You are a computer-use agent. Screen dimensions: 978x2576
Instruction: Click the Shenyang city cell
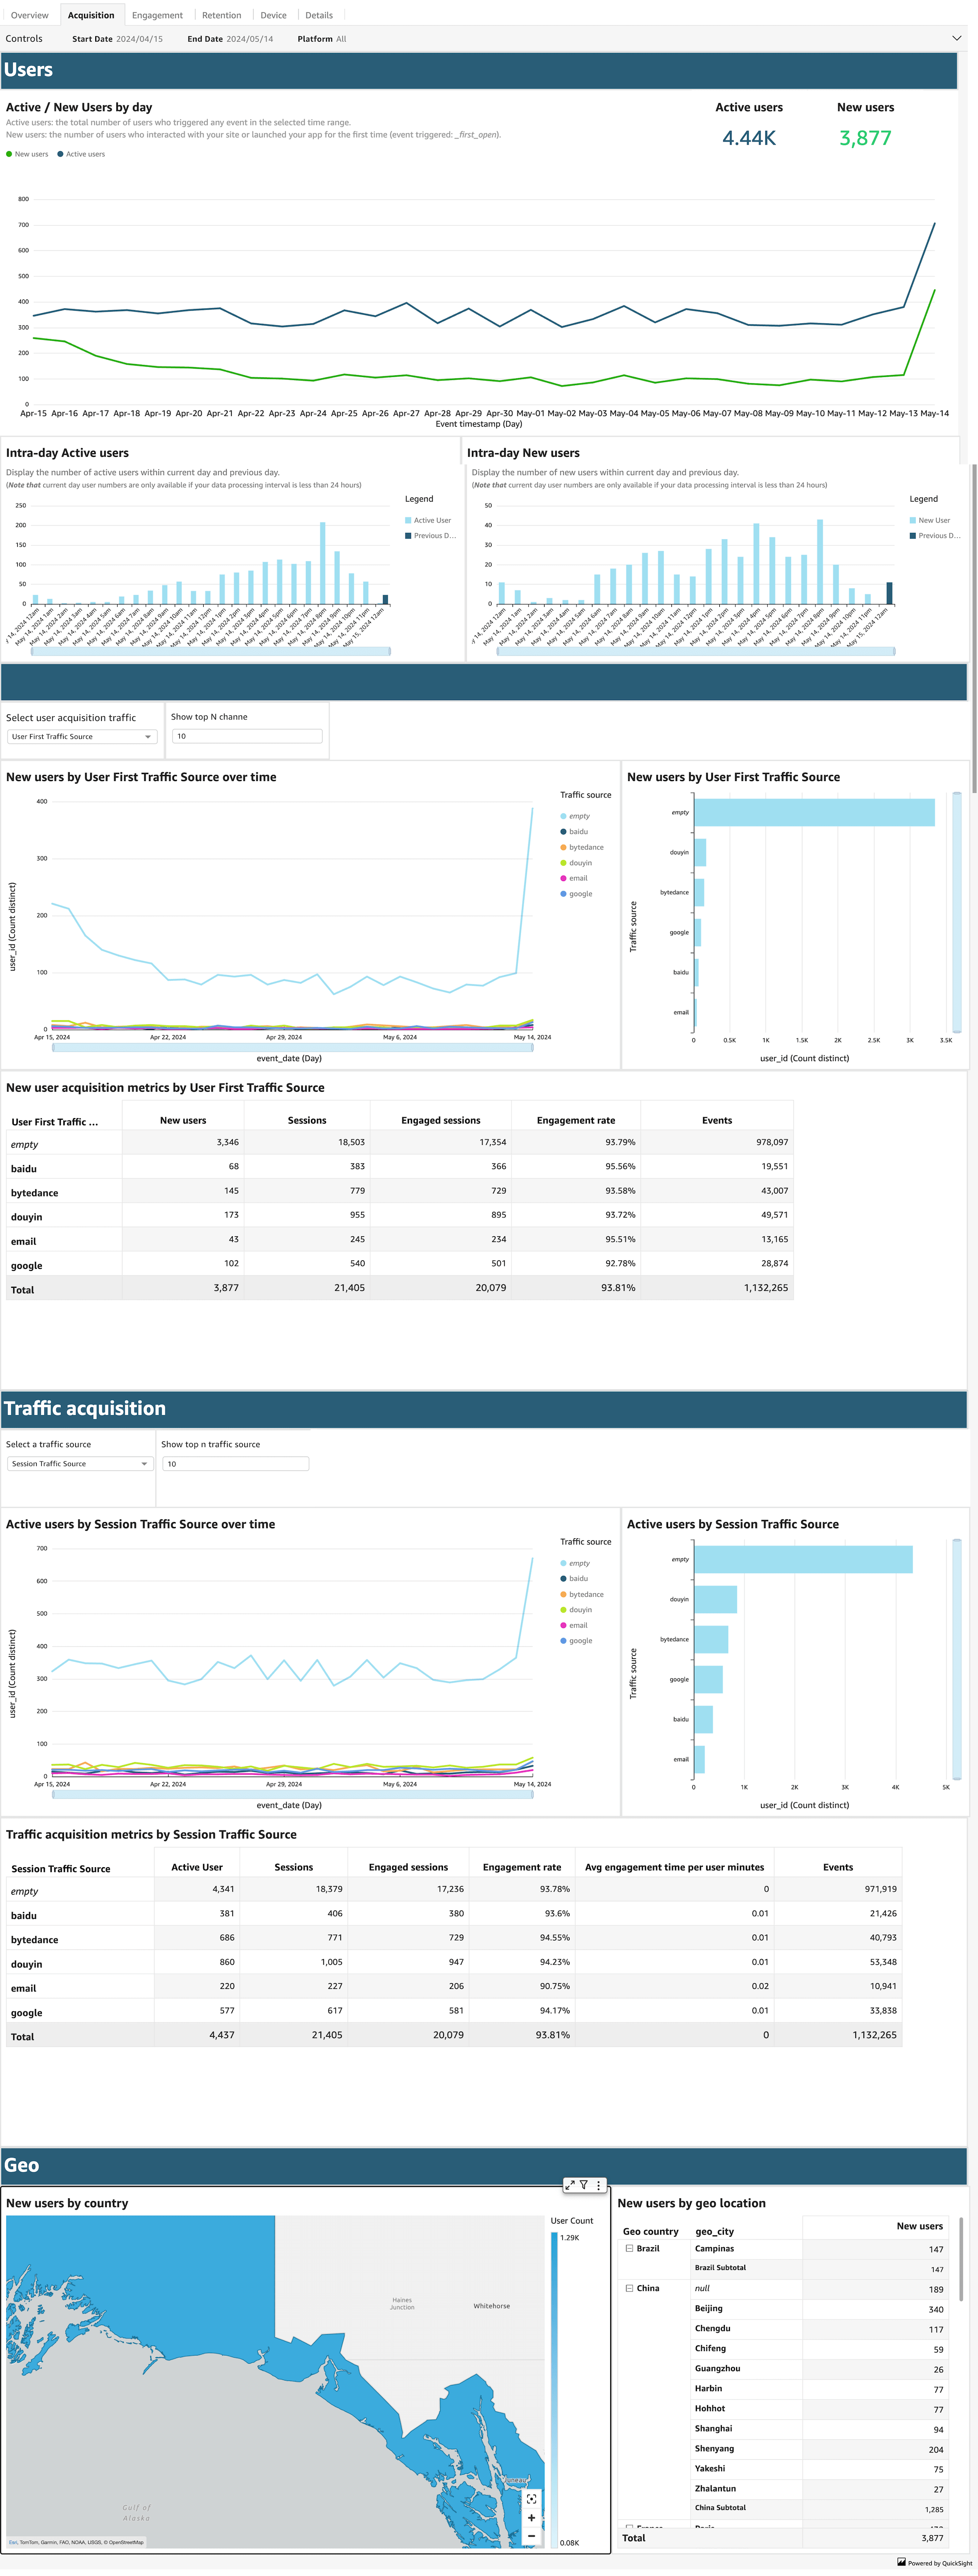714,2448
